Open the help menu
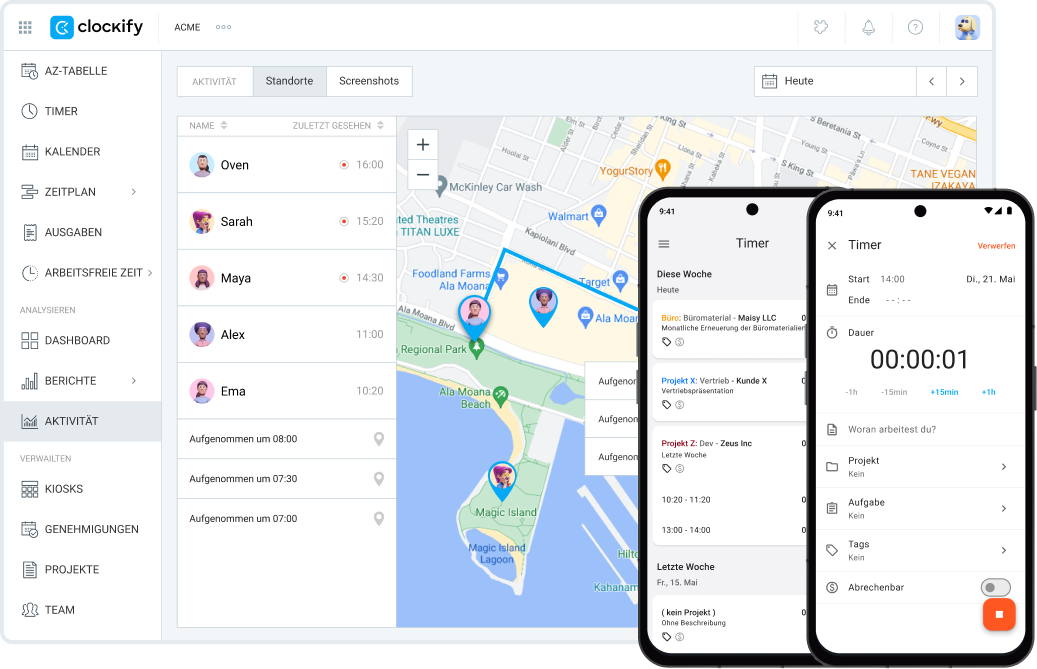Viewport: 1037px width, 669px height. [915, 27]
